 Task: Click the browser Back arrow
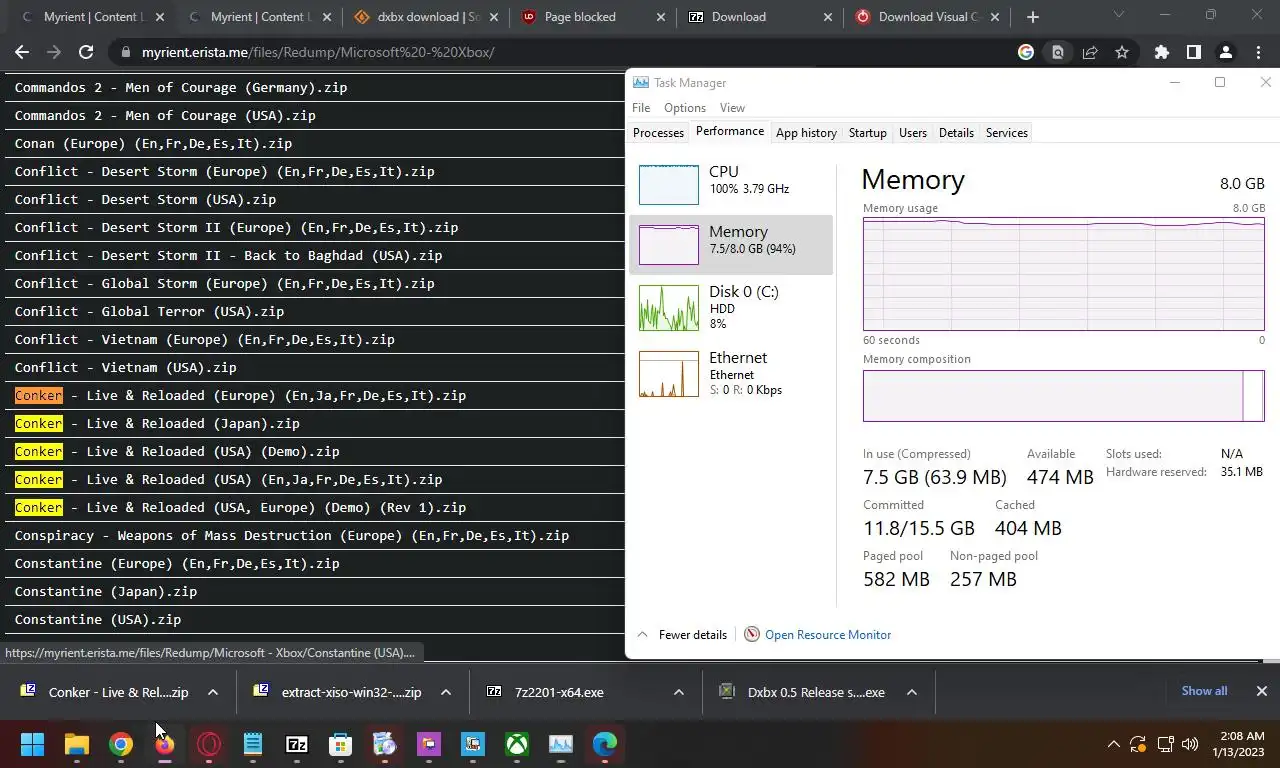[22, 52]
